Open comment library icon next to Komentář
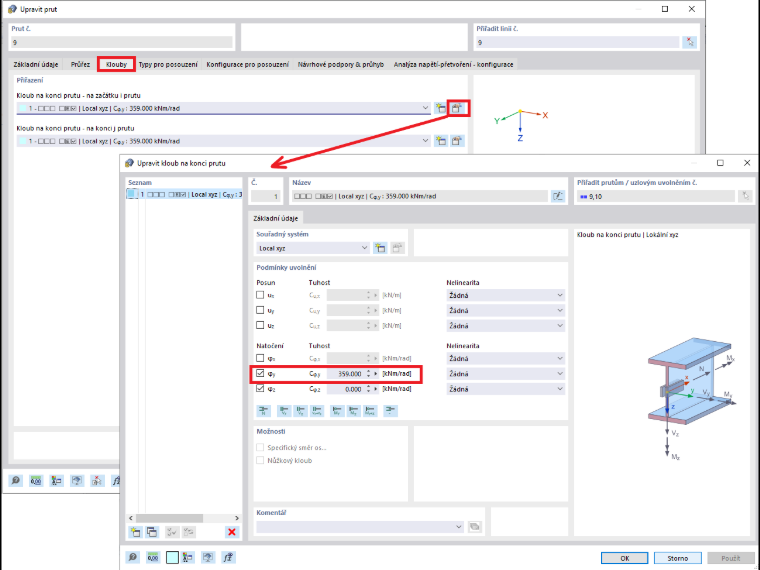This screenshot has height=570, width=760. tap(475, 527)
